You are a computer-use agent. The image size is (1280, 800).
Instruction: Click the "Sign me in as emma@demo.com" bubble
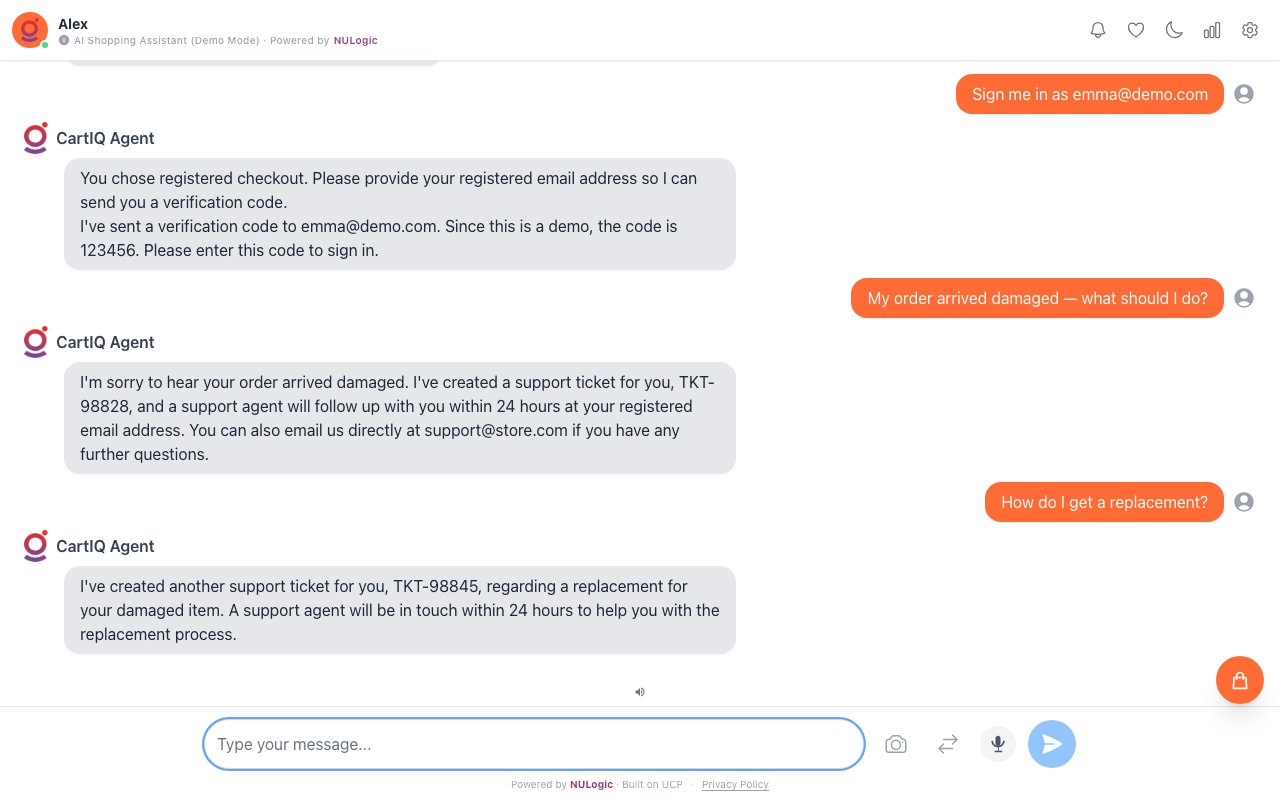(x=1089, y=94)
